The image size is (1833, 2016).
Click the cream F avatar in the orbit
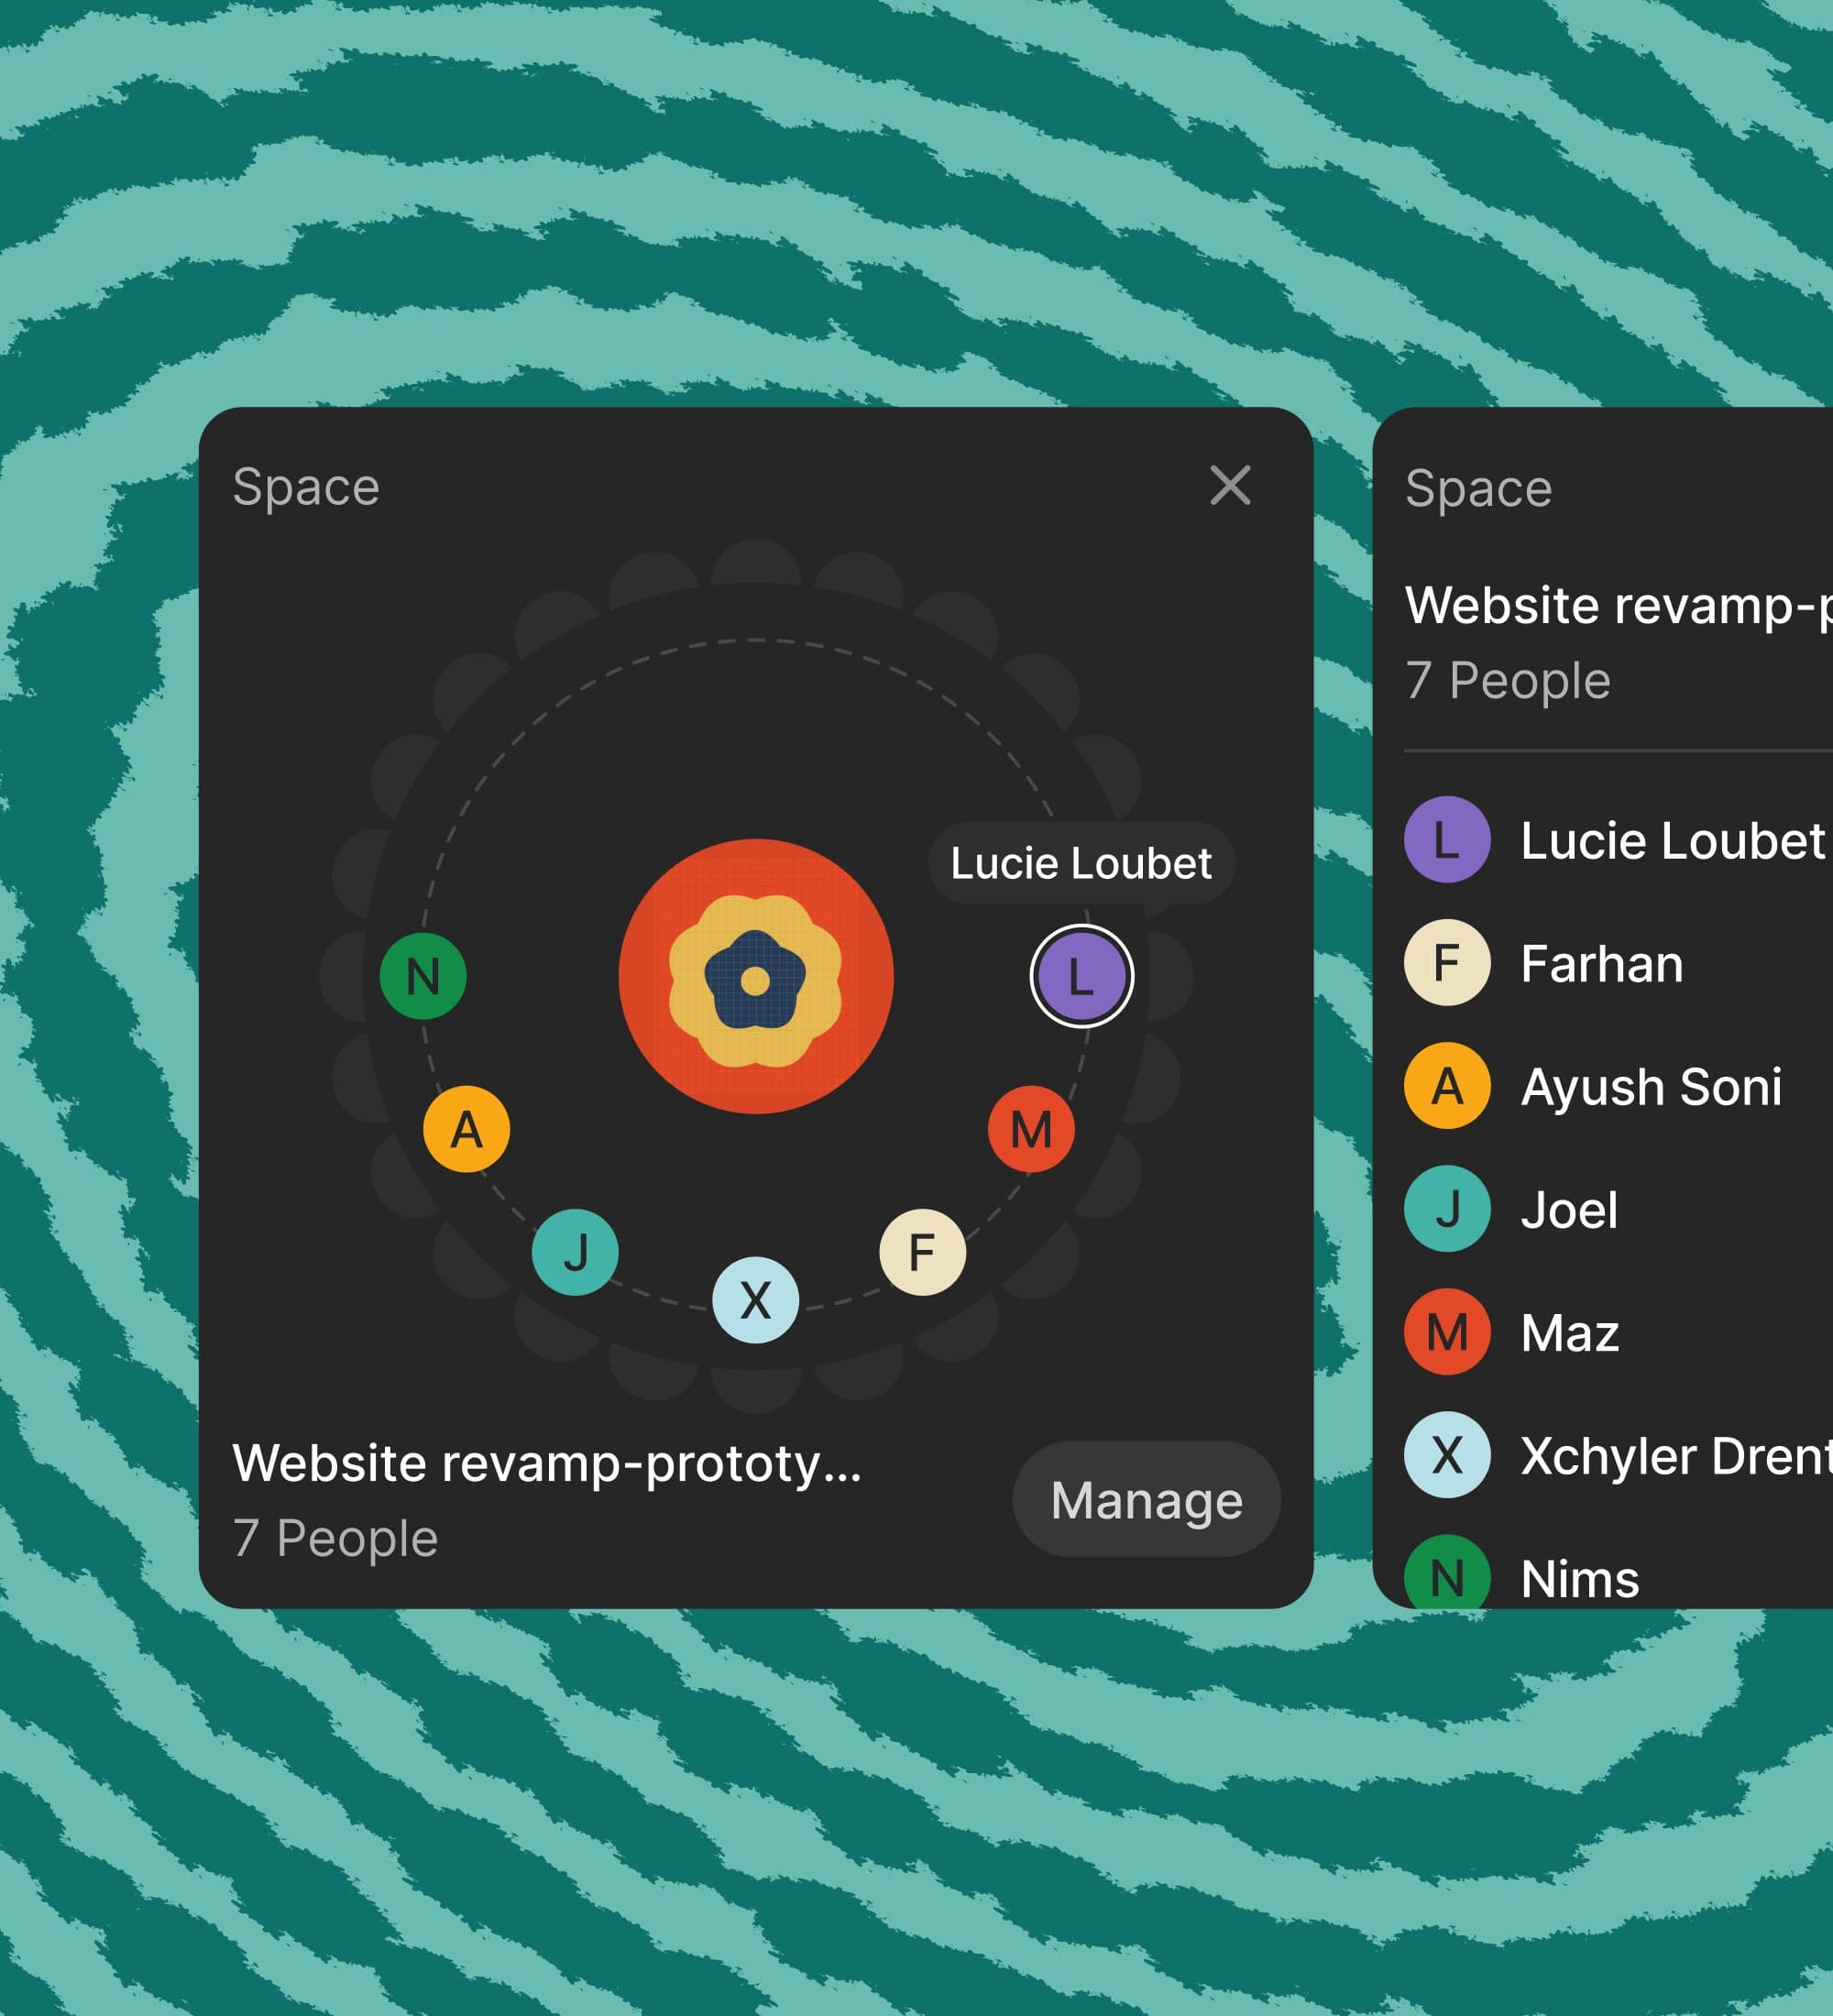pos(923,1252)
